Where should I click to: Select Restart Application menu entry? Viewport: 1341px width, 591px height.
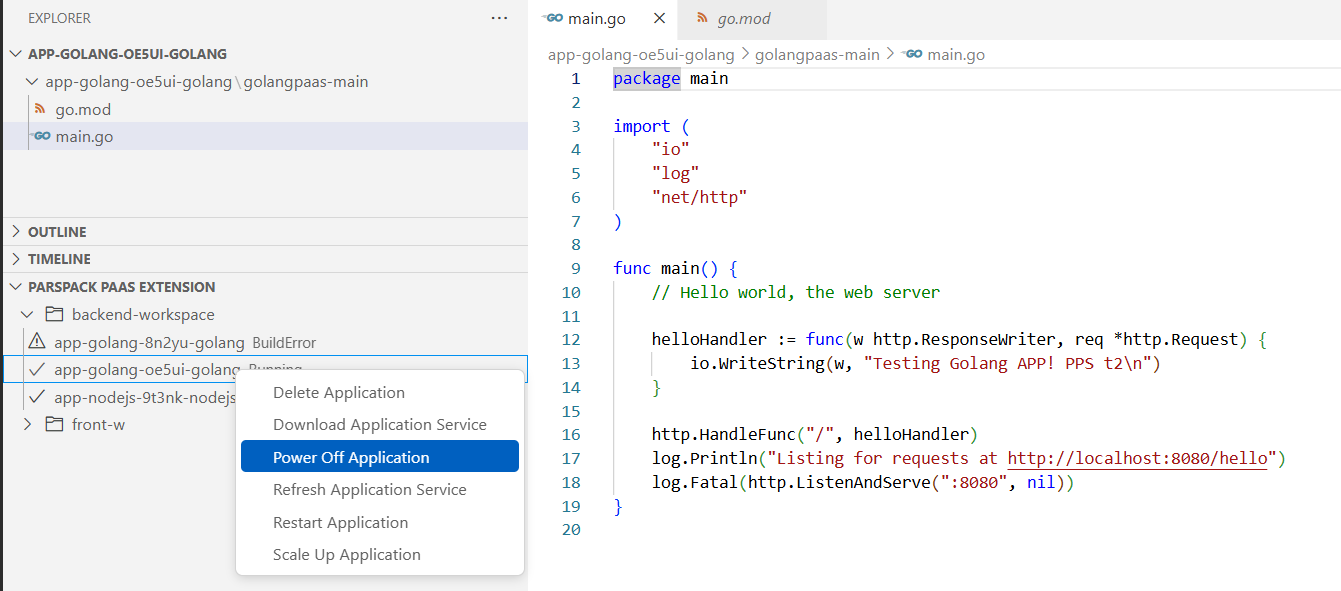(340, 522)
